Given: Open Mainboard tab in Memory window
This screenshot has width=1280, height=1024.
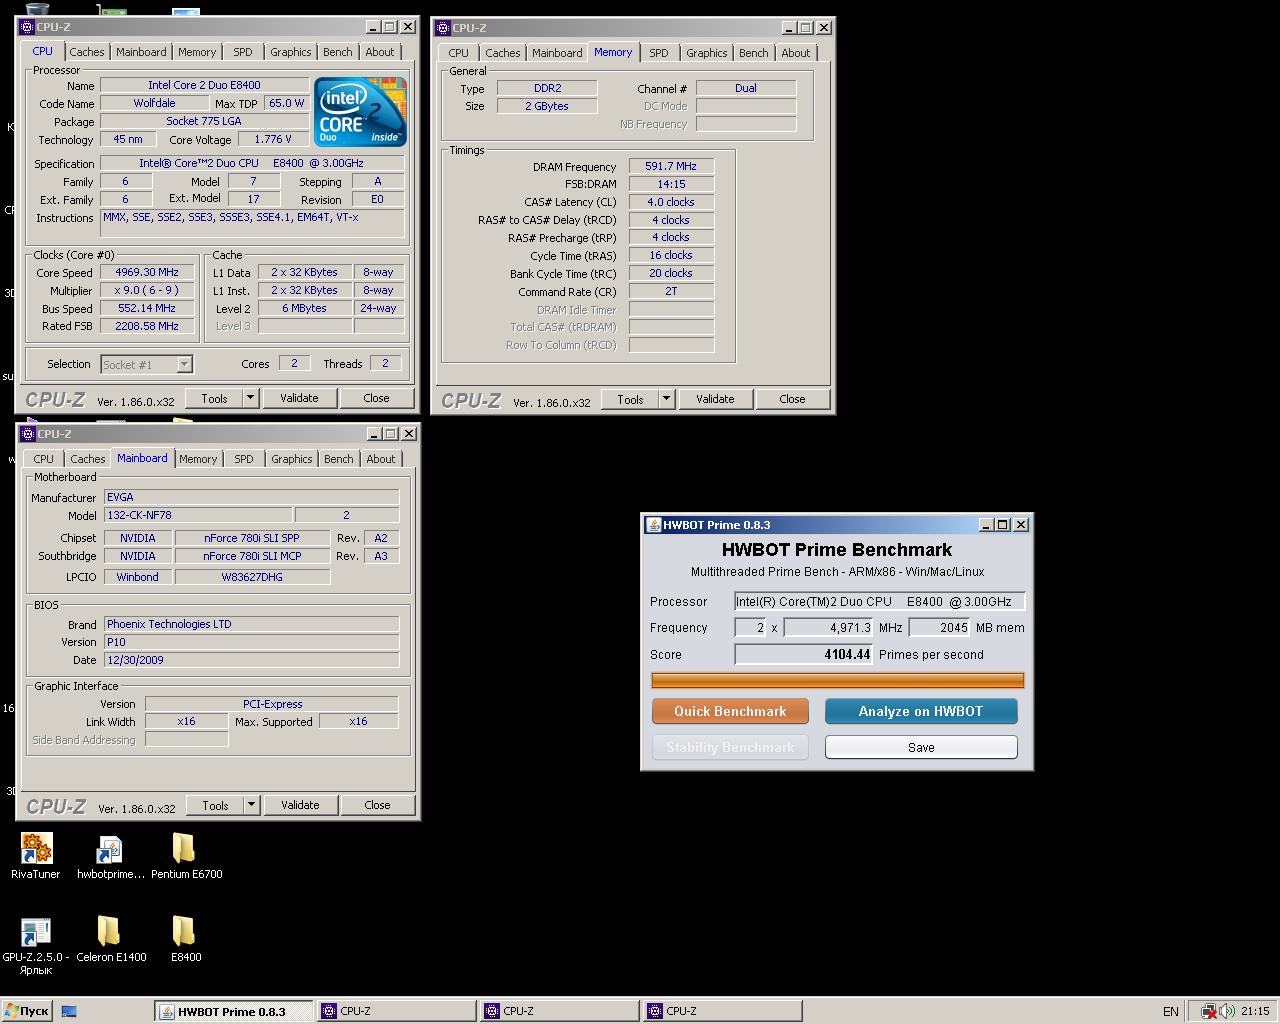Looking at the screenshot, I should click(557, 53).
